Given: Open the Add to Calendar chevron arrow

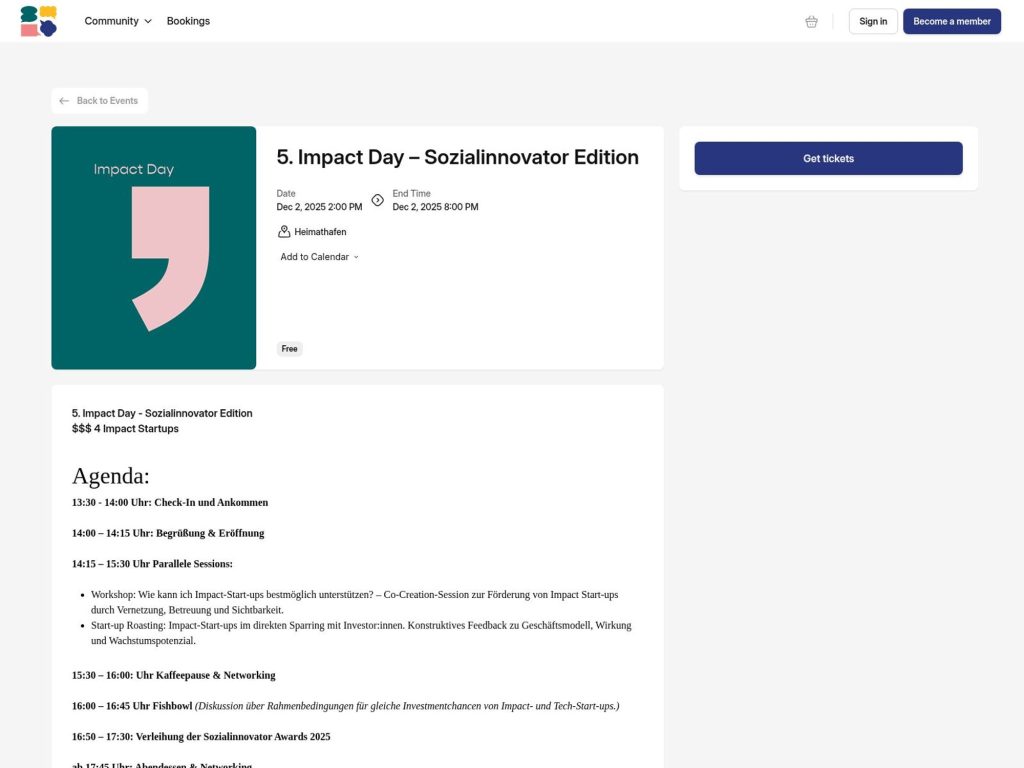Looking at the screenshot, I should pyautogui.click(x=356, y=256).
